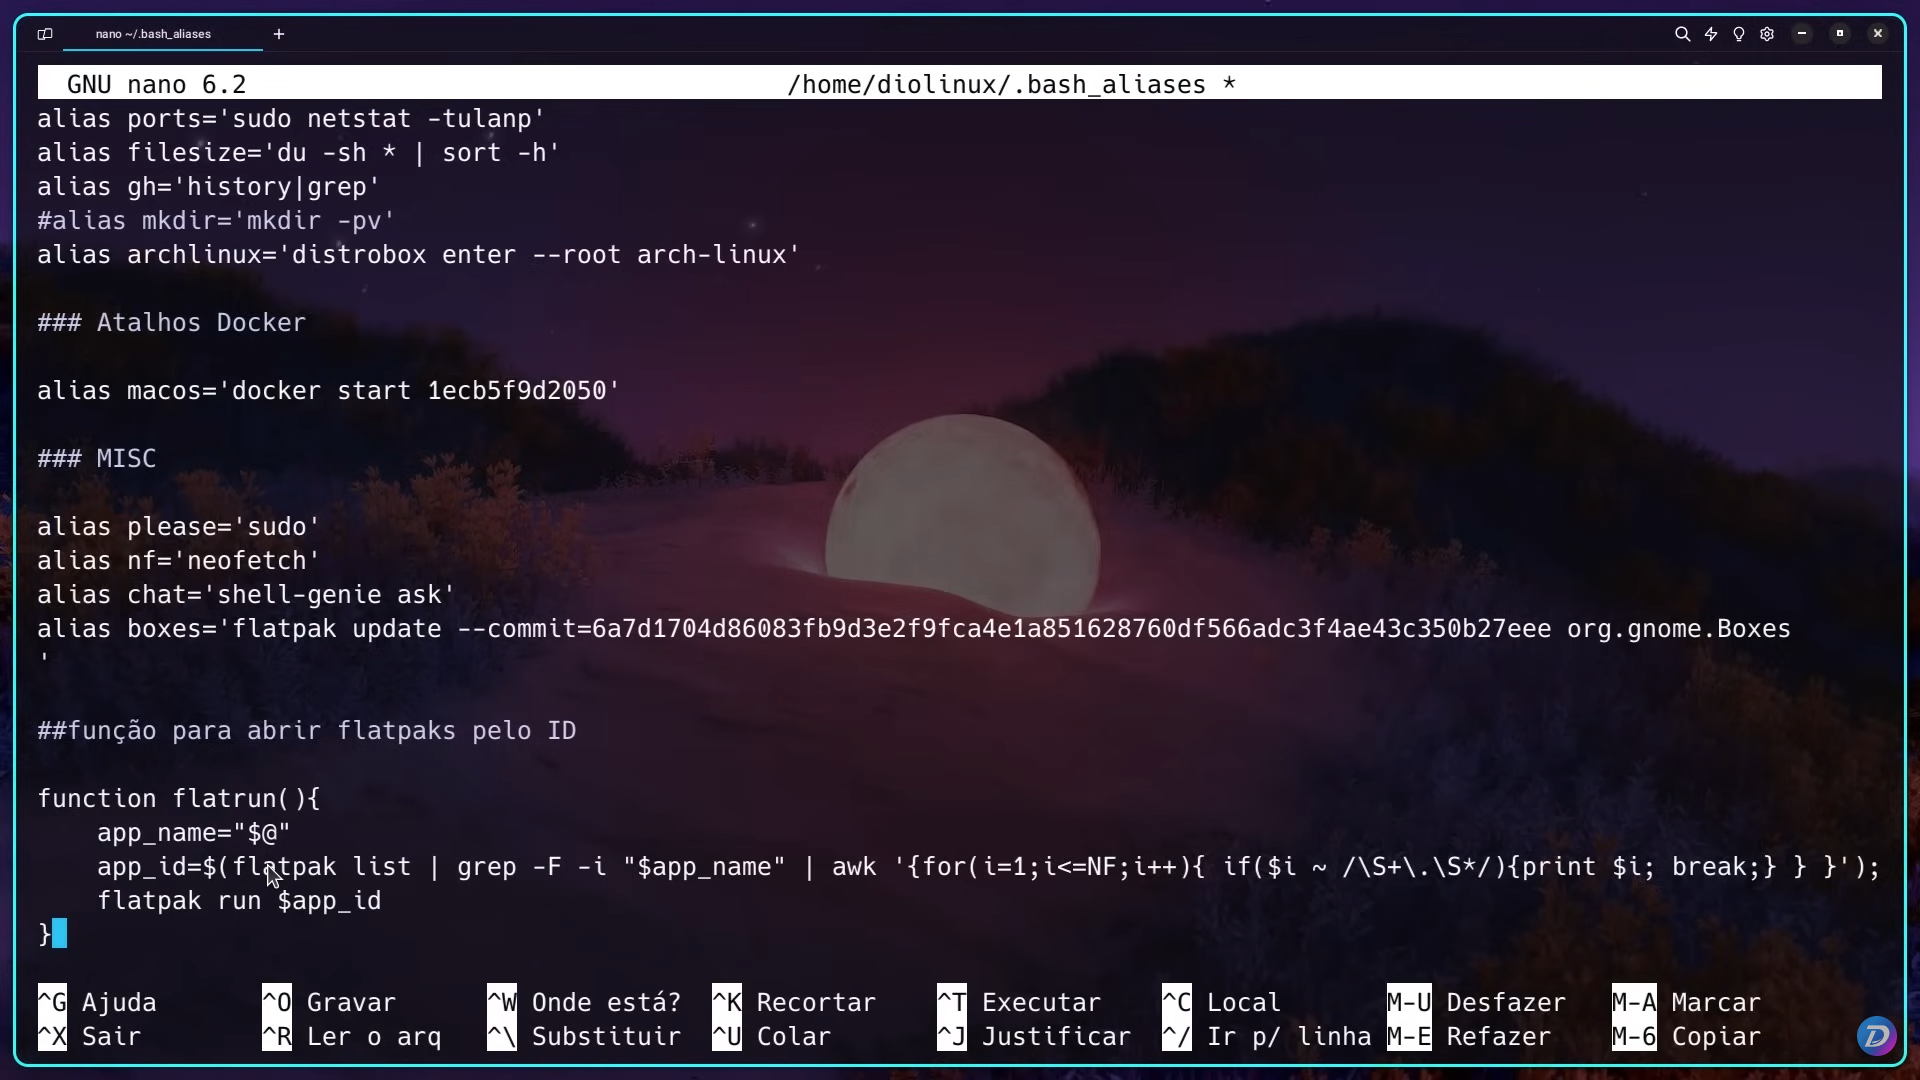Screen dimensions: 1920x1080
Task: Open the search icon in the title bar
Action: (x=1683, y=33)
